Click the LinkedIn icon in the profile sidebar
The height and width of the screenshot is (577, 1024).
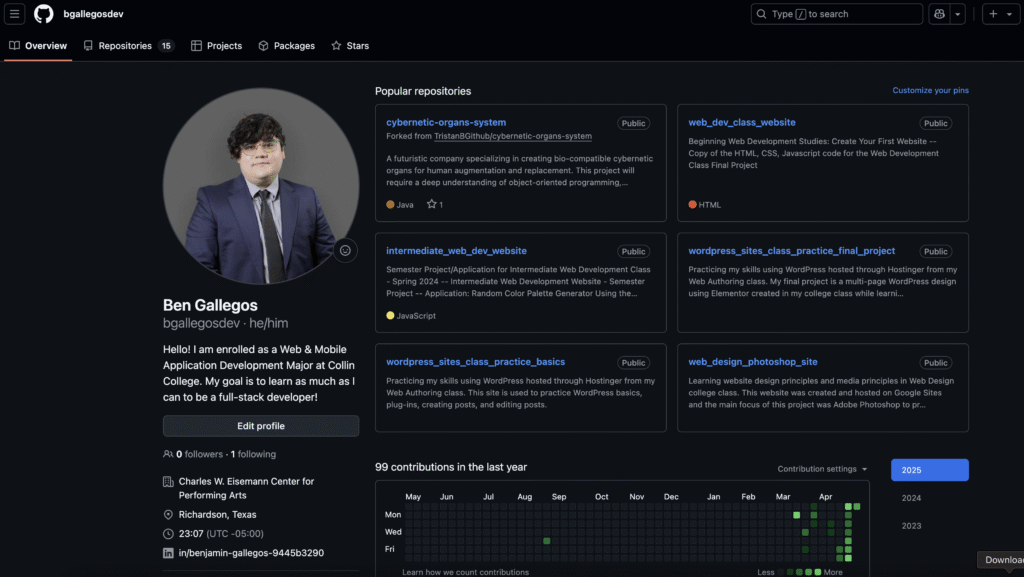point(168,553)
